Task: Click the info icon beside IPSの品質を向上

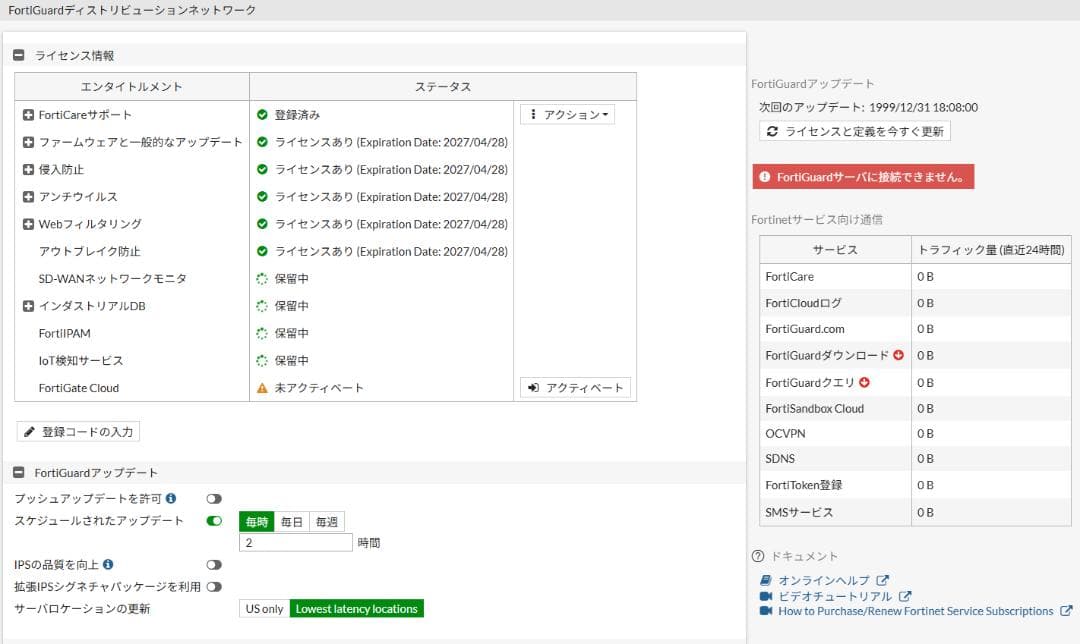Action: (108, 565)
